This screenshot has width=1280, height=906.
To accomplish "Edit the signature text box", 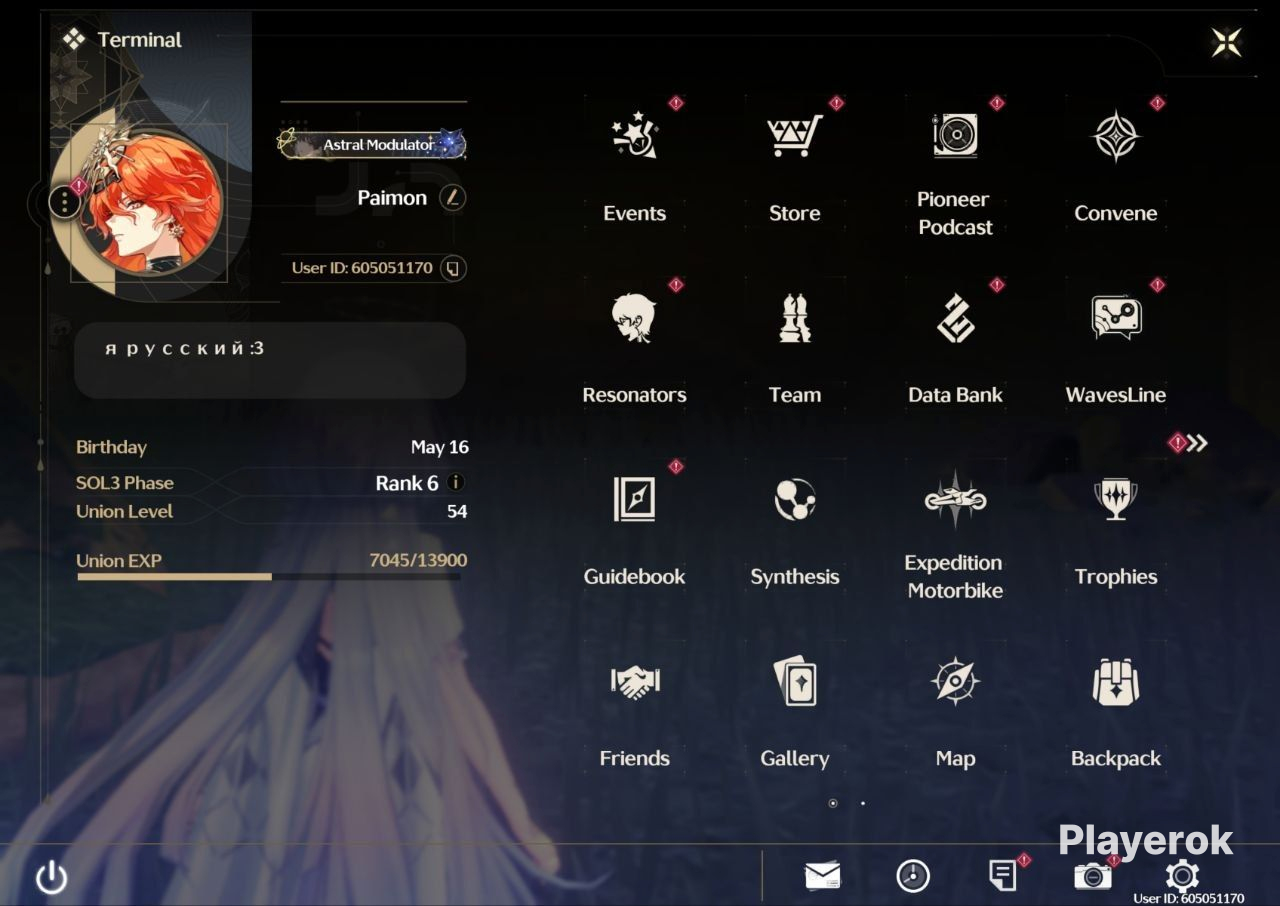I will tap(270, 360).
